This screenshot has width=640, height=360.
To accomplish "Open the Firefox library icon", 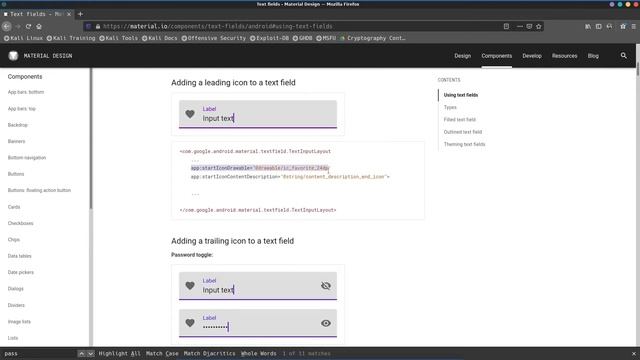I will [588, 26].
